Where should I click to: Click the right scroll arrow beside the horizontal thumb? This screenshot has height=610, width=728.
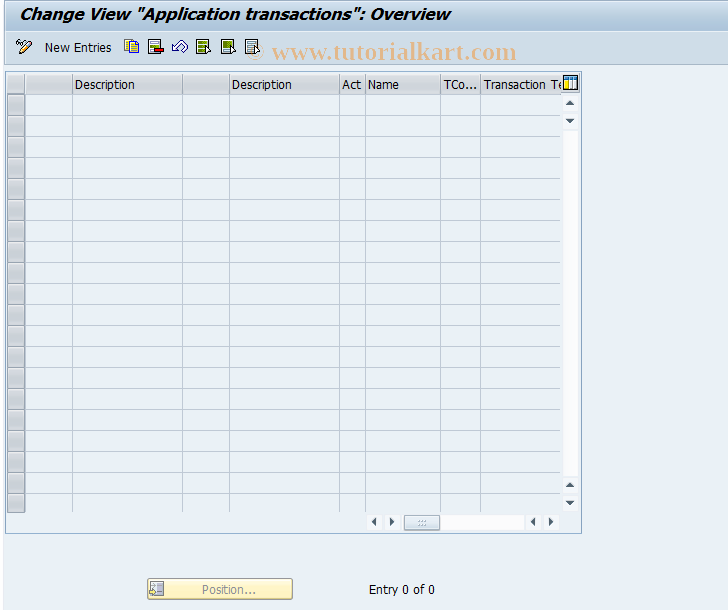point(392,522)
